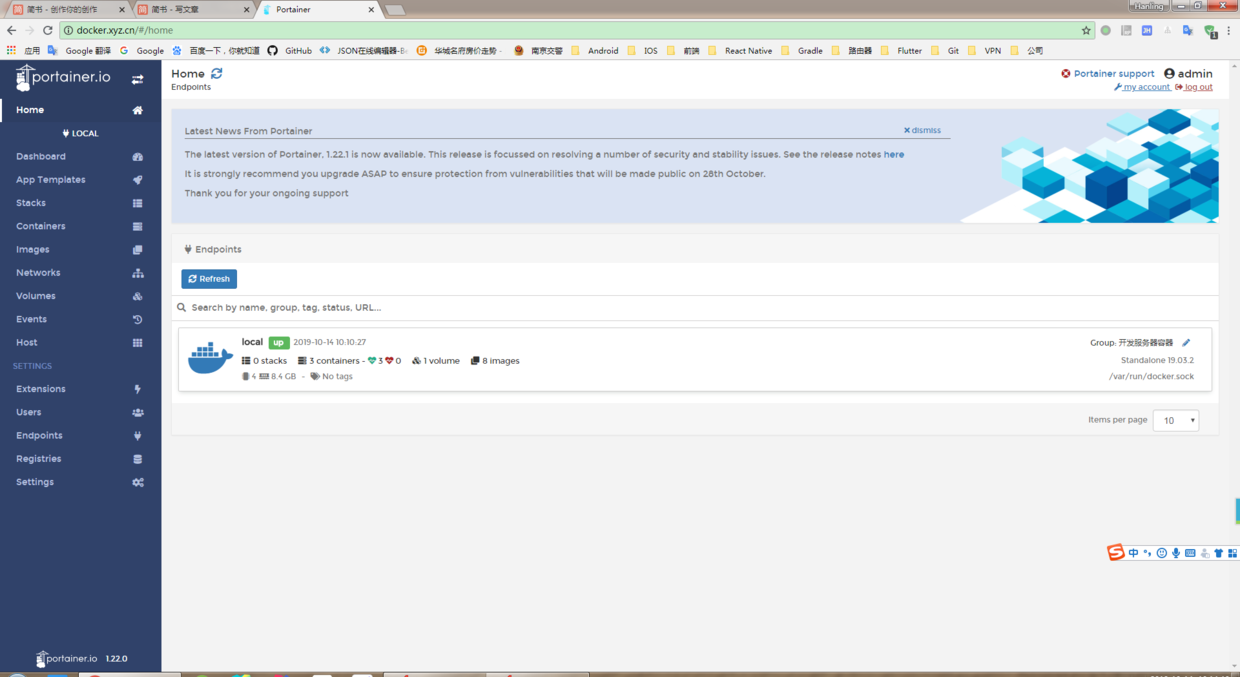Open the release notes 'here' link

pyautogui.click(x=894, y=155)
